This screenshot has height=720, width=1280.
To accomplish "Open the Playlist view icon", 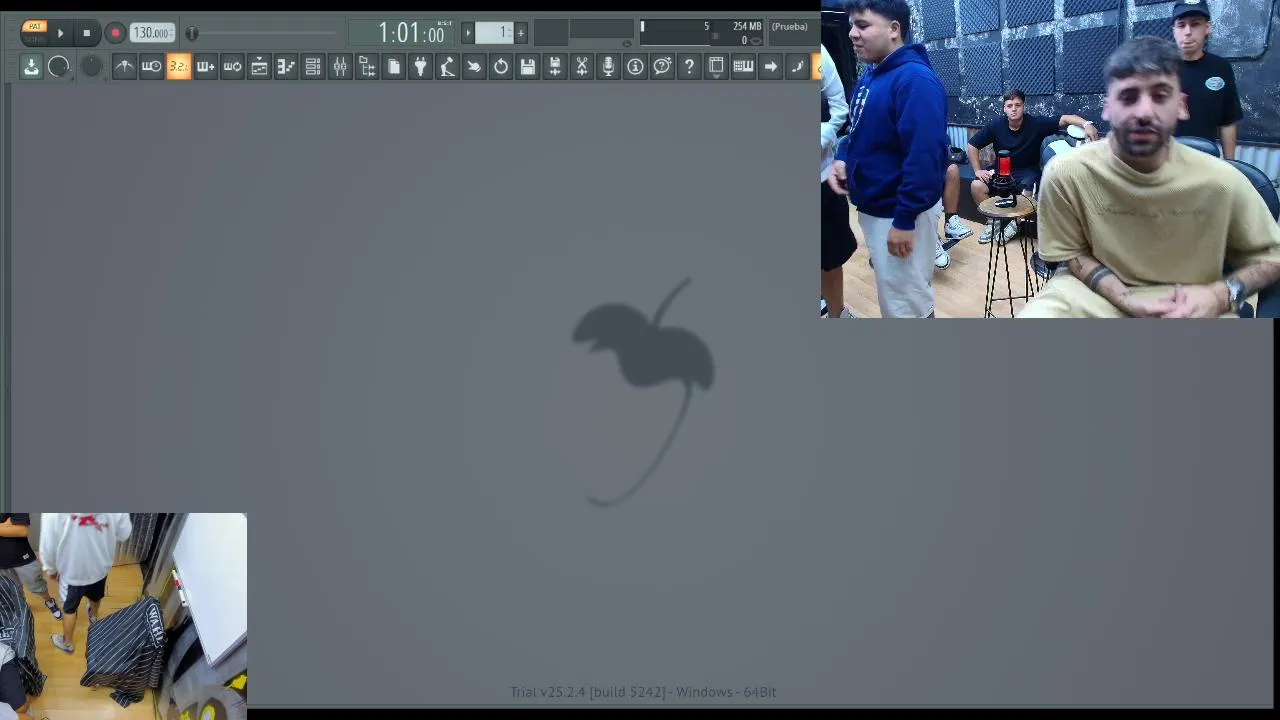I will click(x=259, y=66).
